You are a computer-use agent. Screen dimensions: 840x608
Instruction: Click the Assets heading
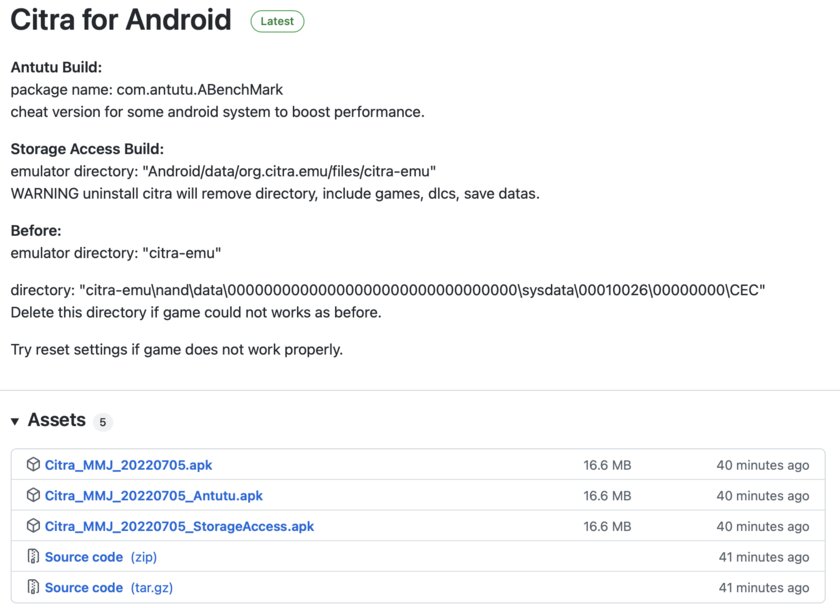point(57,420)
